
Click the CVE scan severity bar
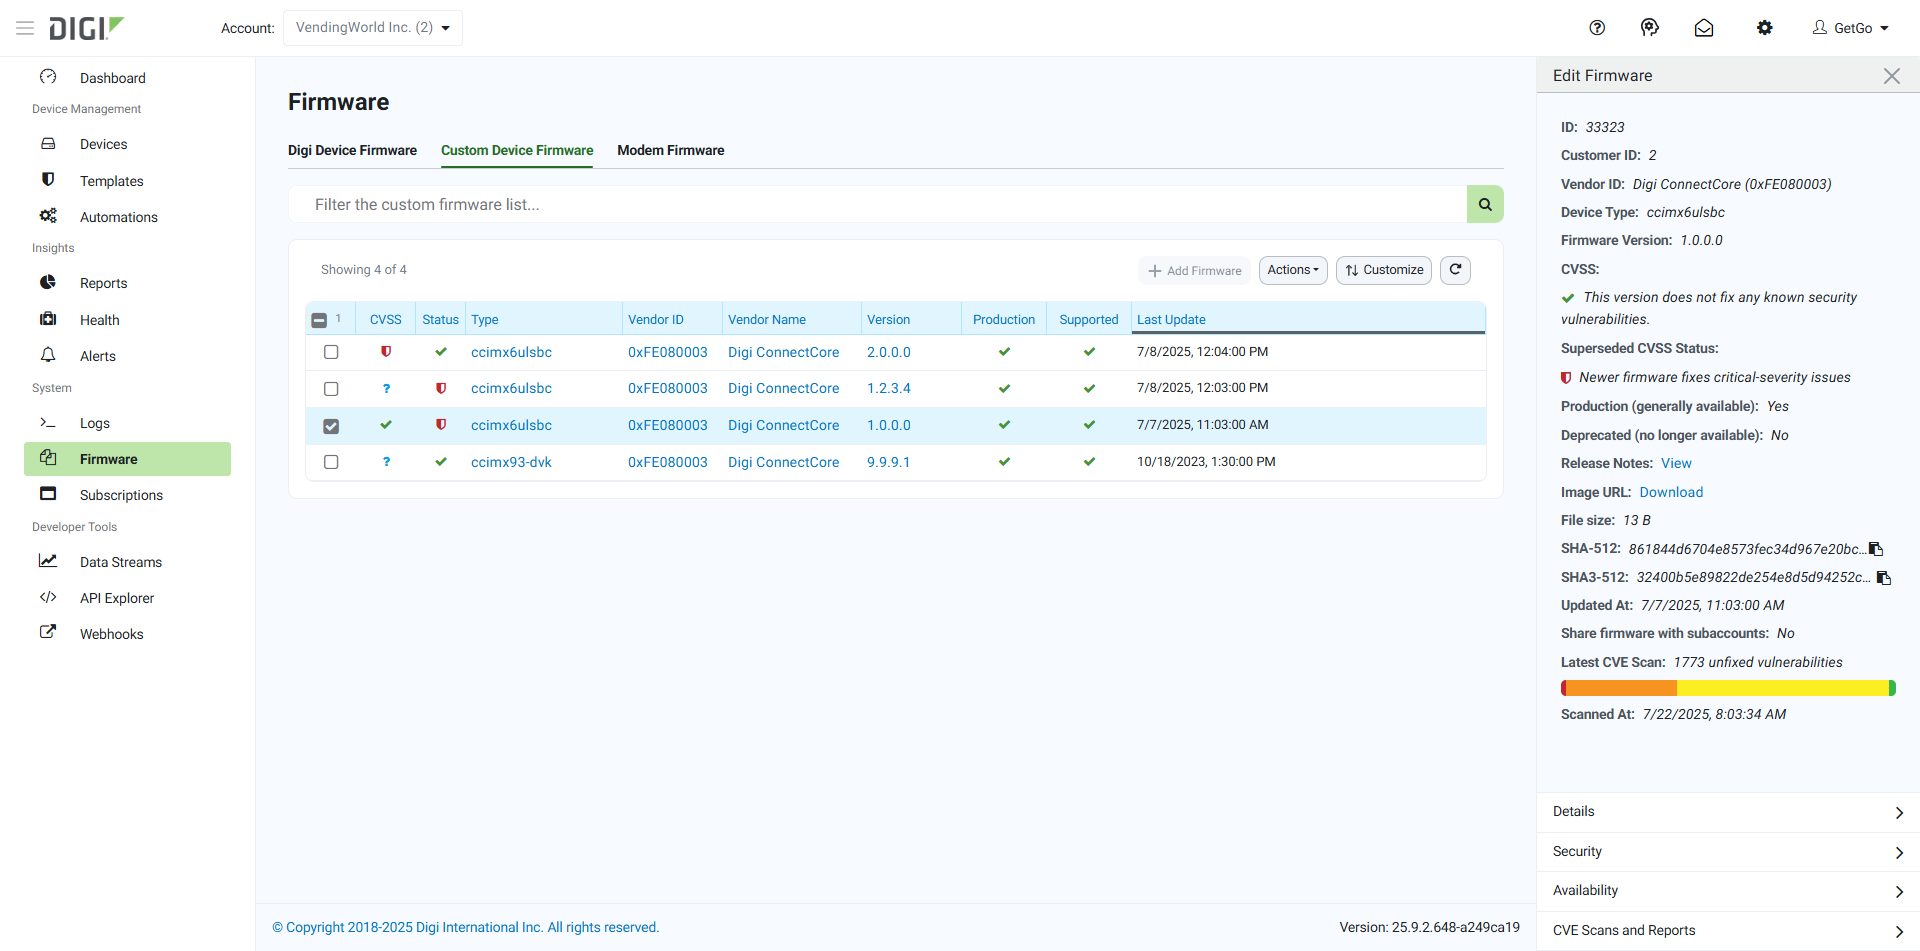point(1727,688)
